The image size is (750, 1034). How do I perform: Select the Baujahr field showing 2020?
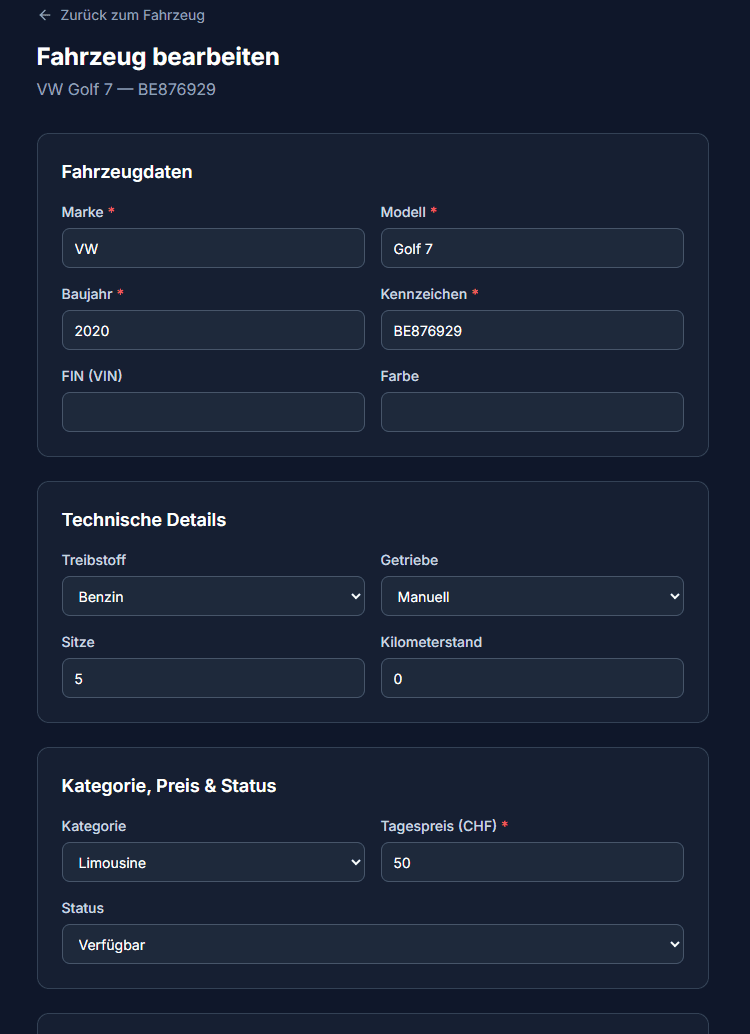[213, 330]
